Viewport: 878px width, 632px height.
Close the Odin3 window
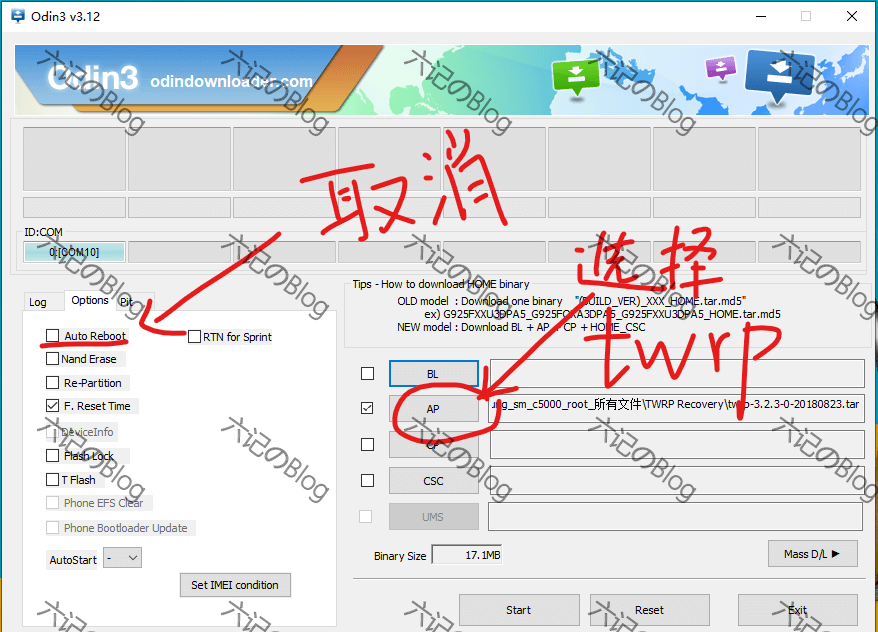coord(852,16)
